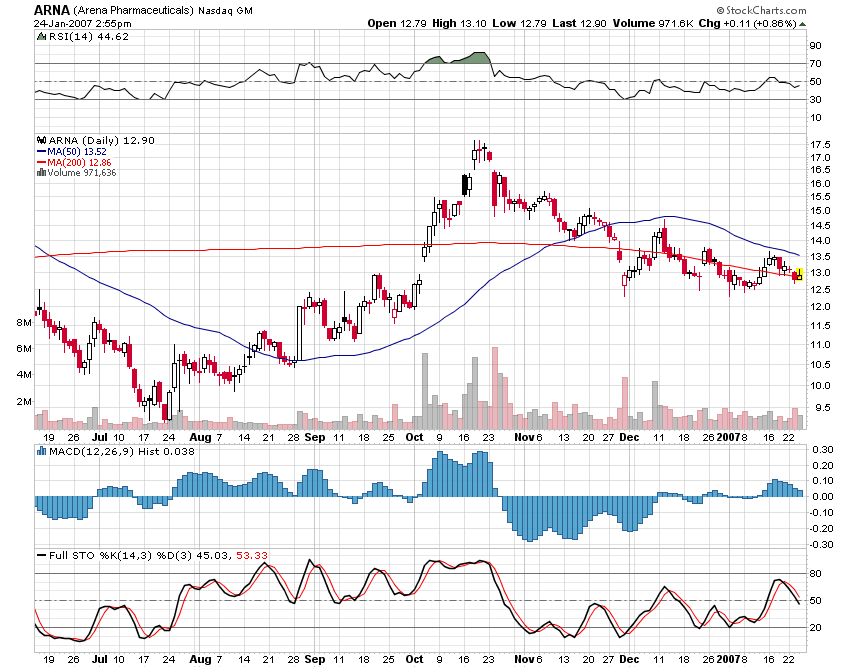Open the ©StockCharts.com attribution link
This screenshot has height=668, width=850.
[x=761, y=10]
